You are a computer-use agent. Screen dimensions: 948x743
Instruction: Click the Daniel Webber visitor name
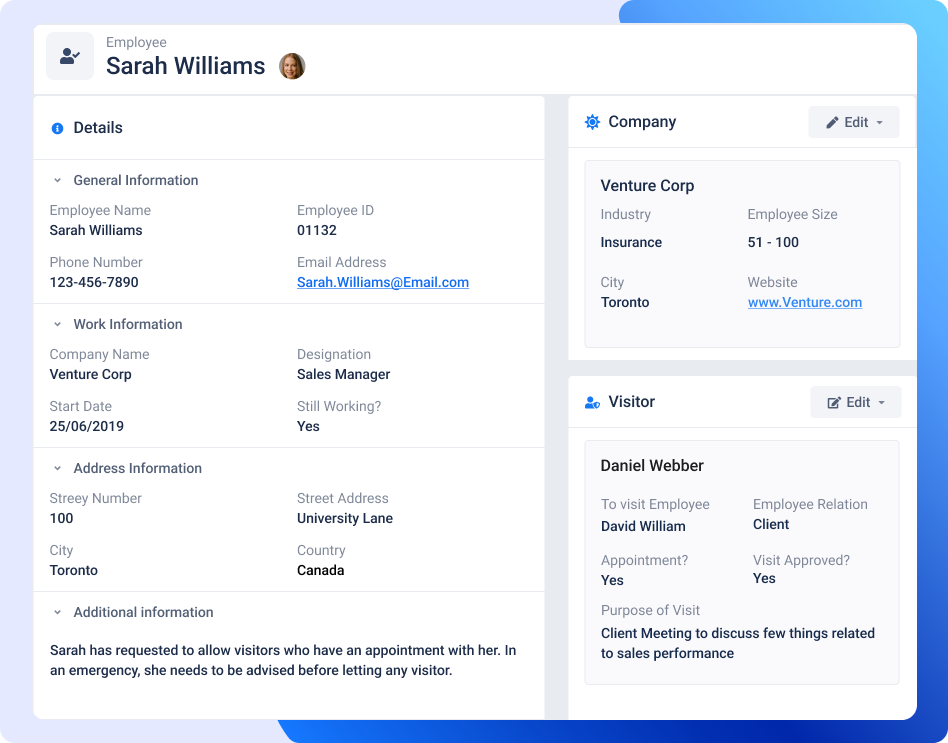point(652,466)
